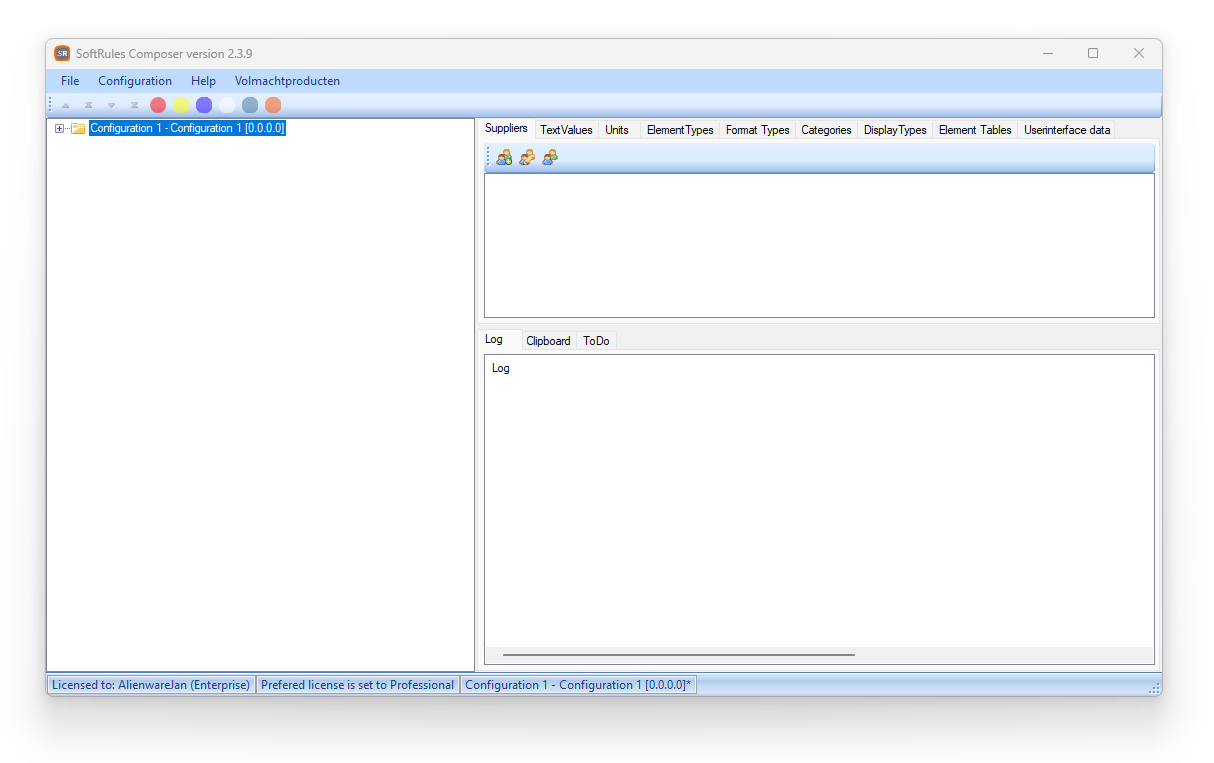Close the SoftRules Composer window

(x=1139, y=53)
